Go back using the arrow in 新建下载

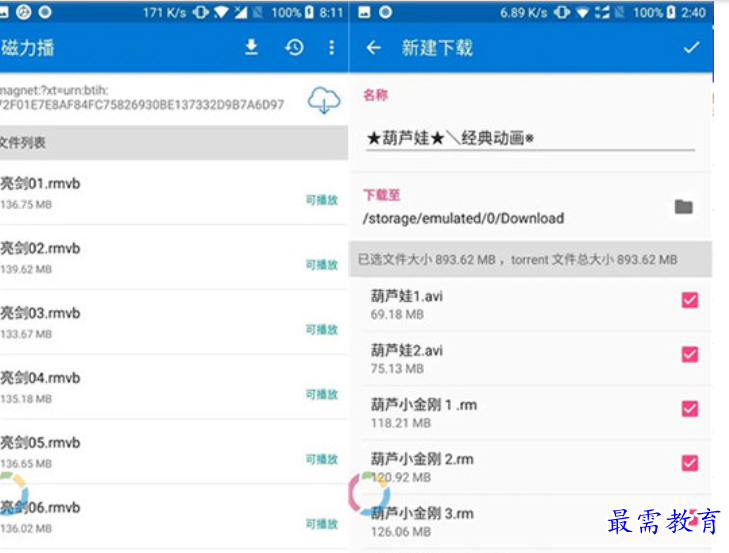[x=374, y=47]
